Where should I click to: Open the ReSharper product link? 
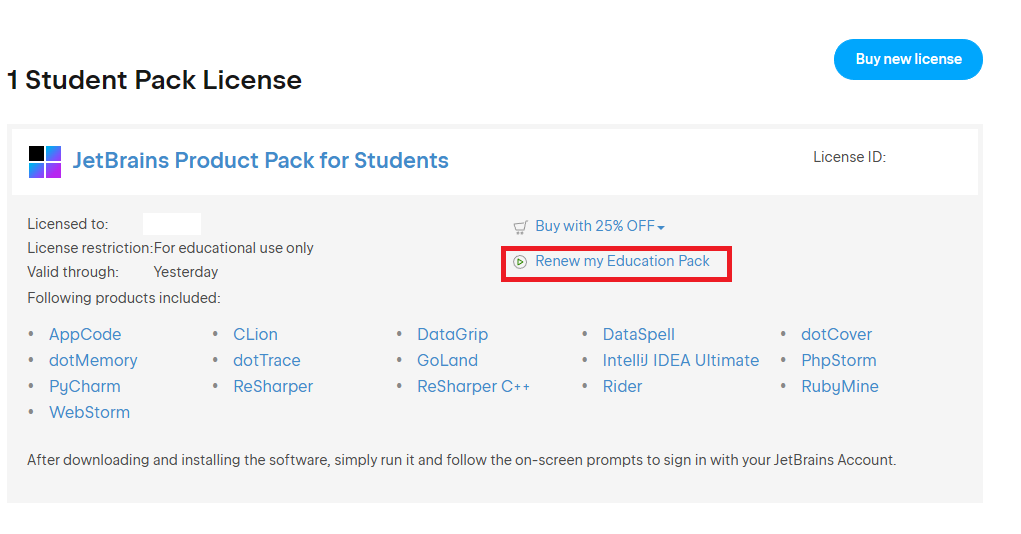point(273,386)
